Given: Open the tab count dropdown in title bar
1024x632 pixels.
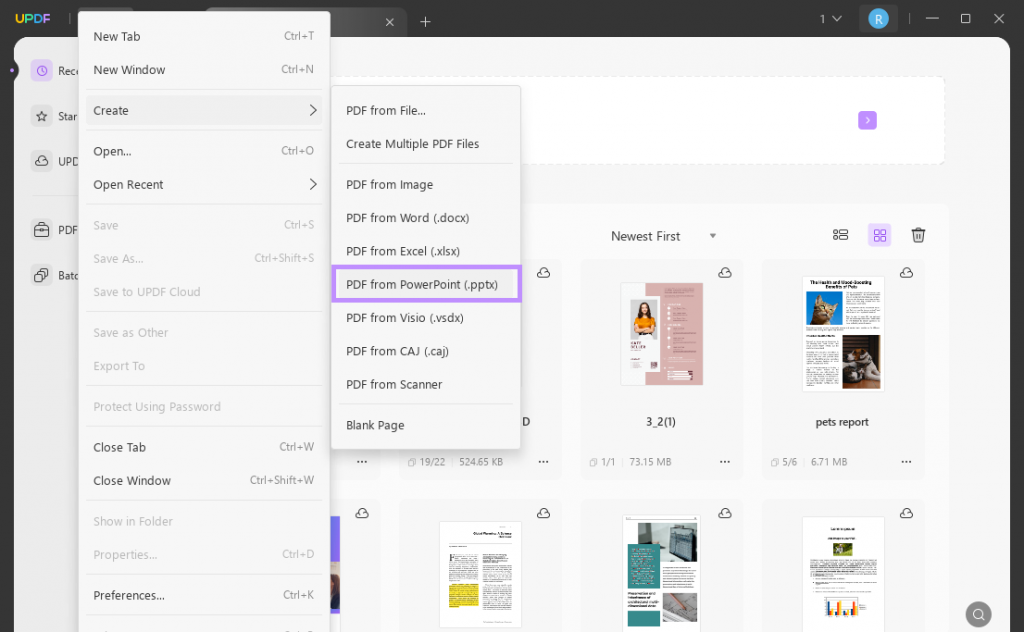Looking at the screenshot, I should click(829, 18).
